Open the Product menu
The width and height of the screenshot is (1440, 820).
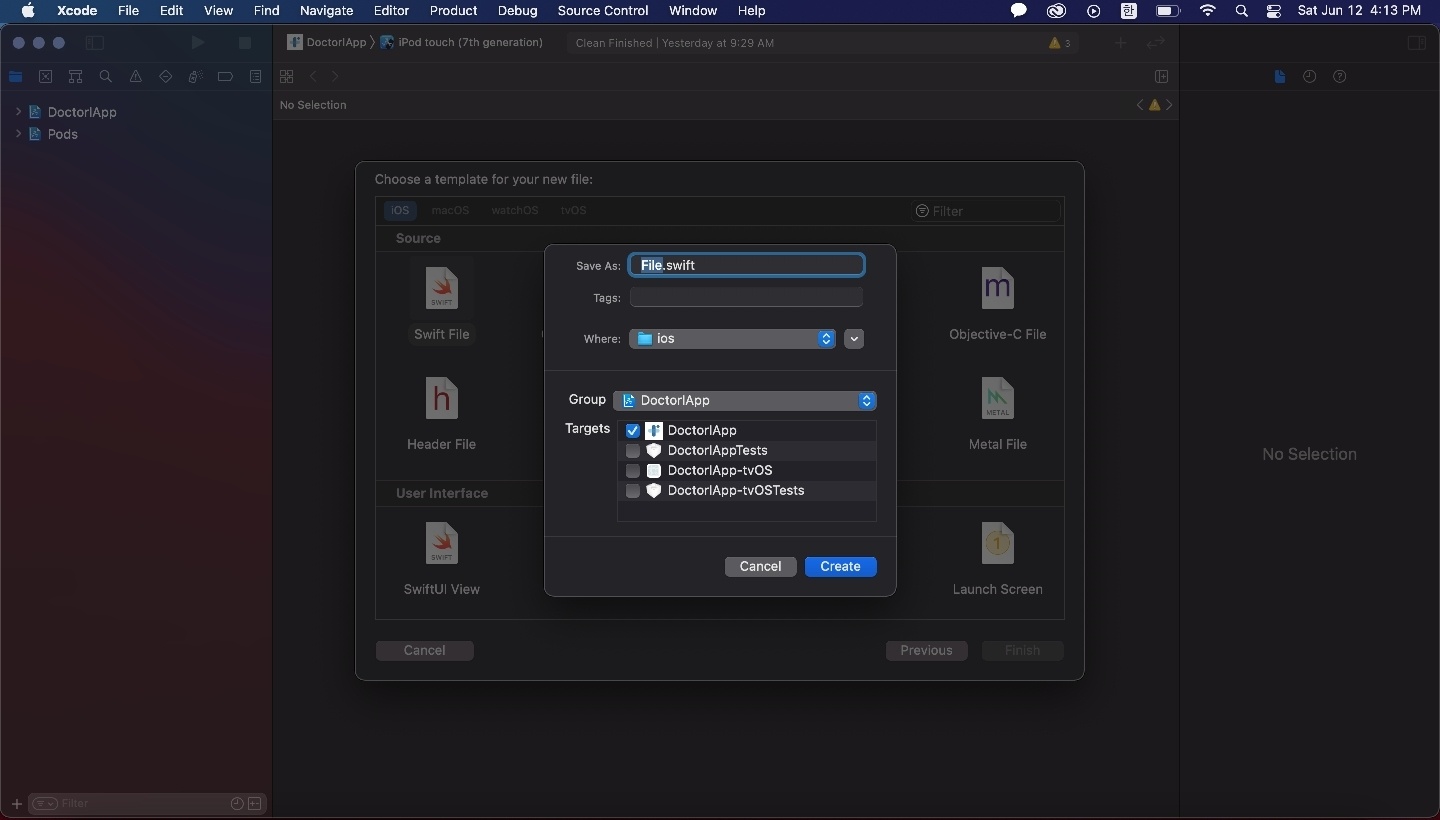pos(453,11)
